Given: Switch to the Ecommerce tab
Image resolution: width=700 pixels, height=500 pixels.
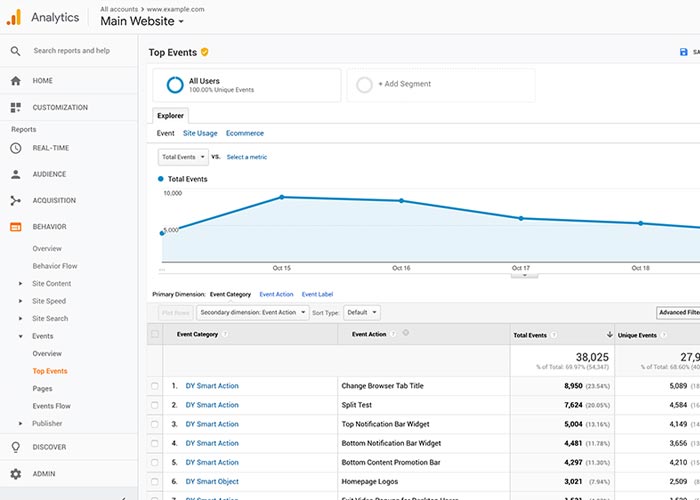Looking at the screenshot, I should pyautogui.click(x=245, y=133).
